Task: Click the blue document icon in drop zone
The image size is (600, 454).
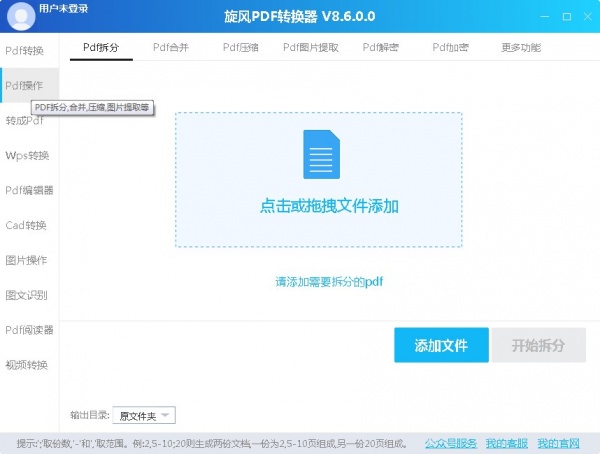Action: tap(319, 154)
